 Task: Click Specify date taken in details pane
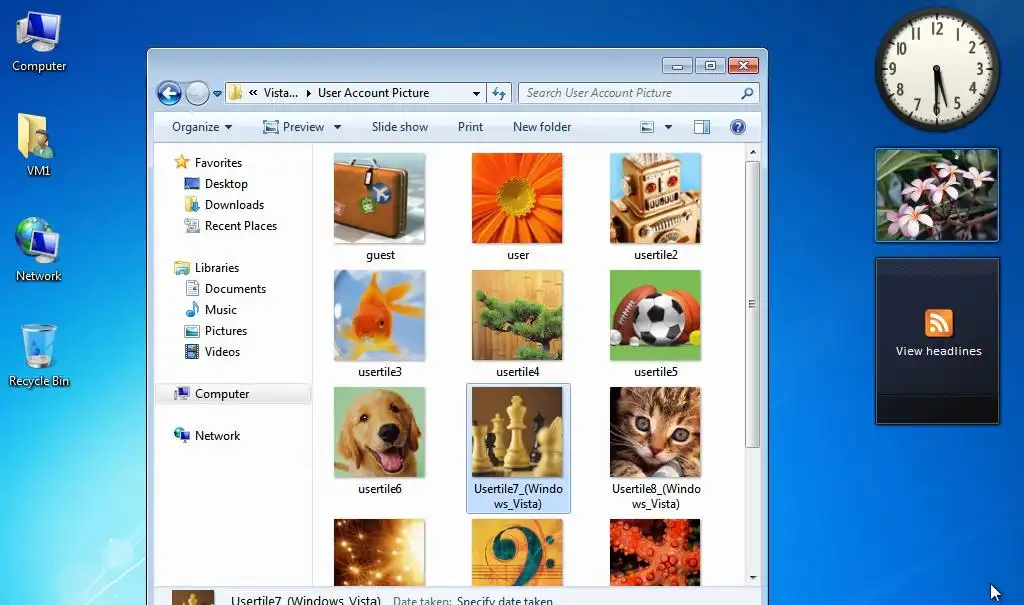(x=505, y=600)
